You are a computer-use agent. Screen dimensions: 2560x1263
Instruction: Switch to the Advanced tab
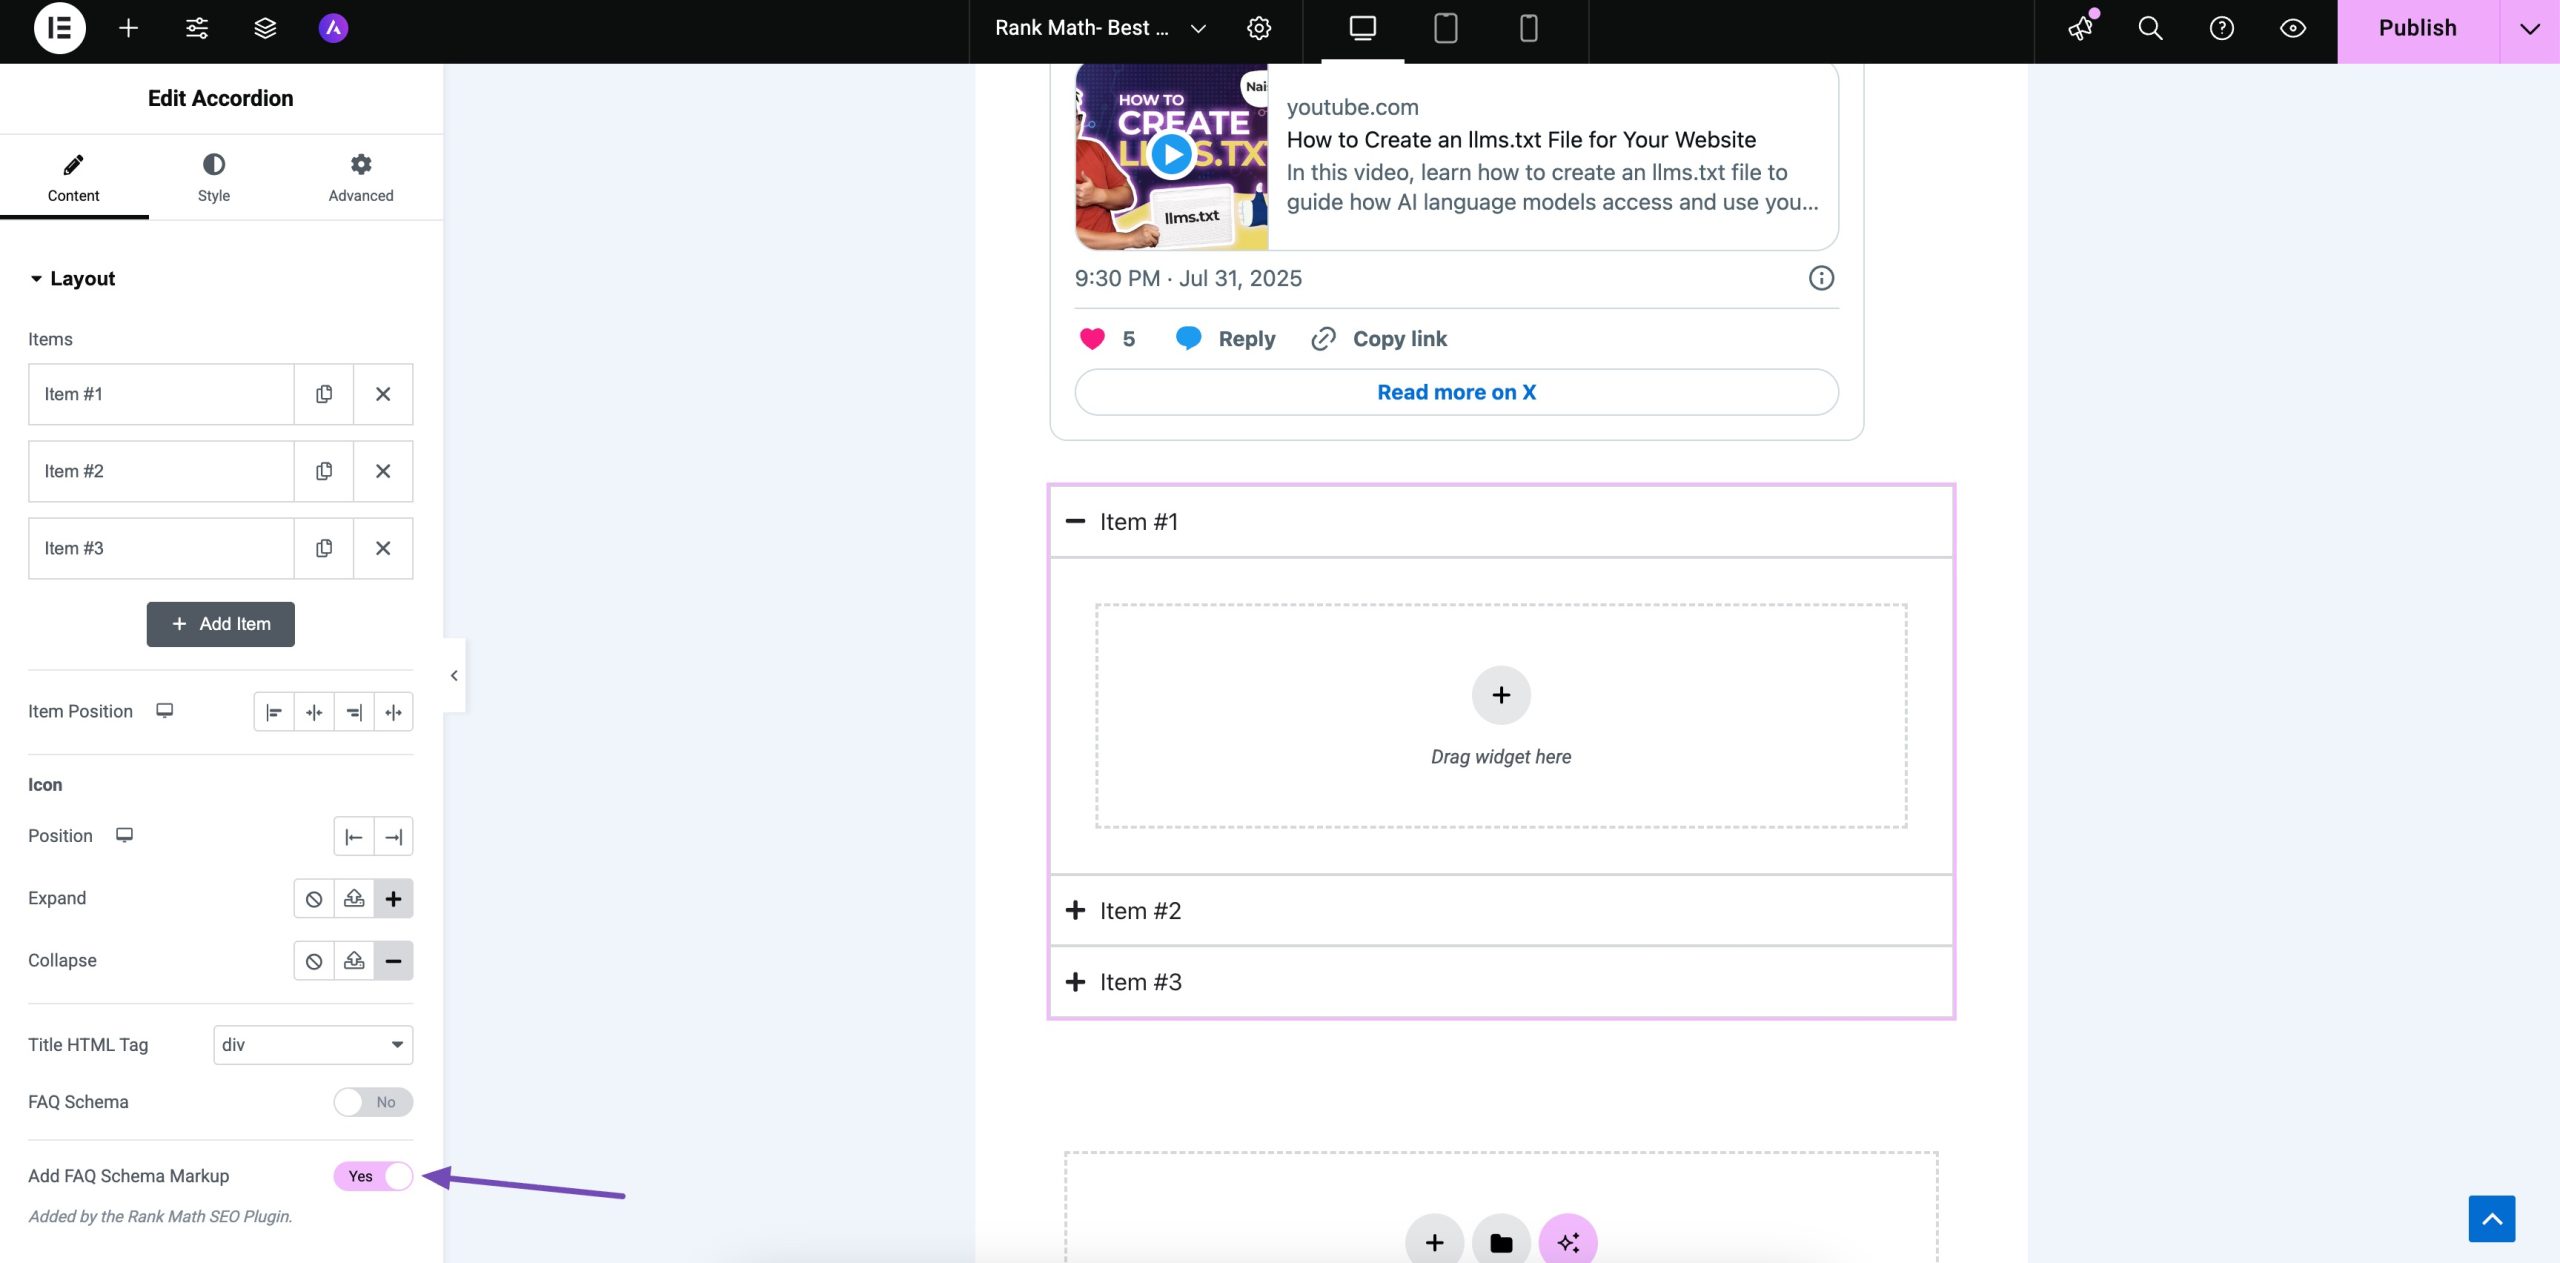tap(360, 177)
